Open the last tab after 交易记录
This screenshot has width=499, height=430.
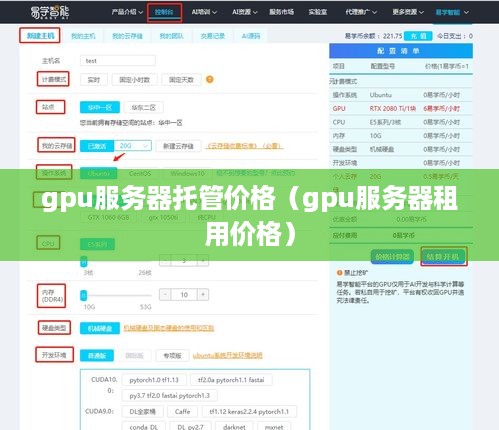[x=251, y=36]
